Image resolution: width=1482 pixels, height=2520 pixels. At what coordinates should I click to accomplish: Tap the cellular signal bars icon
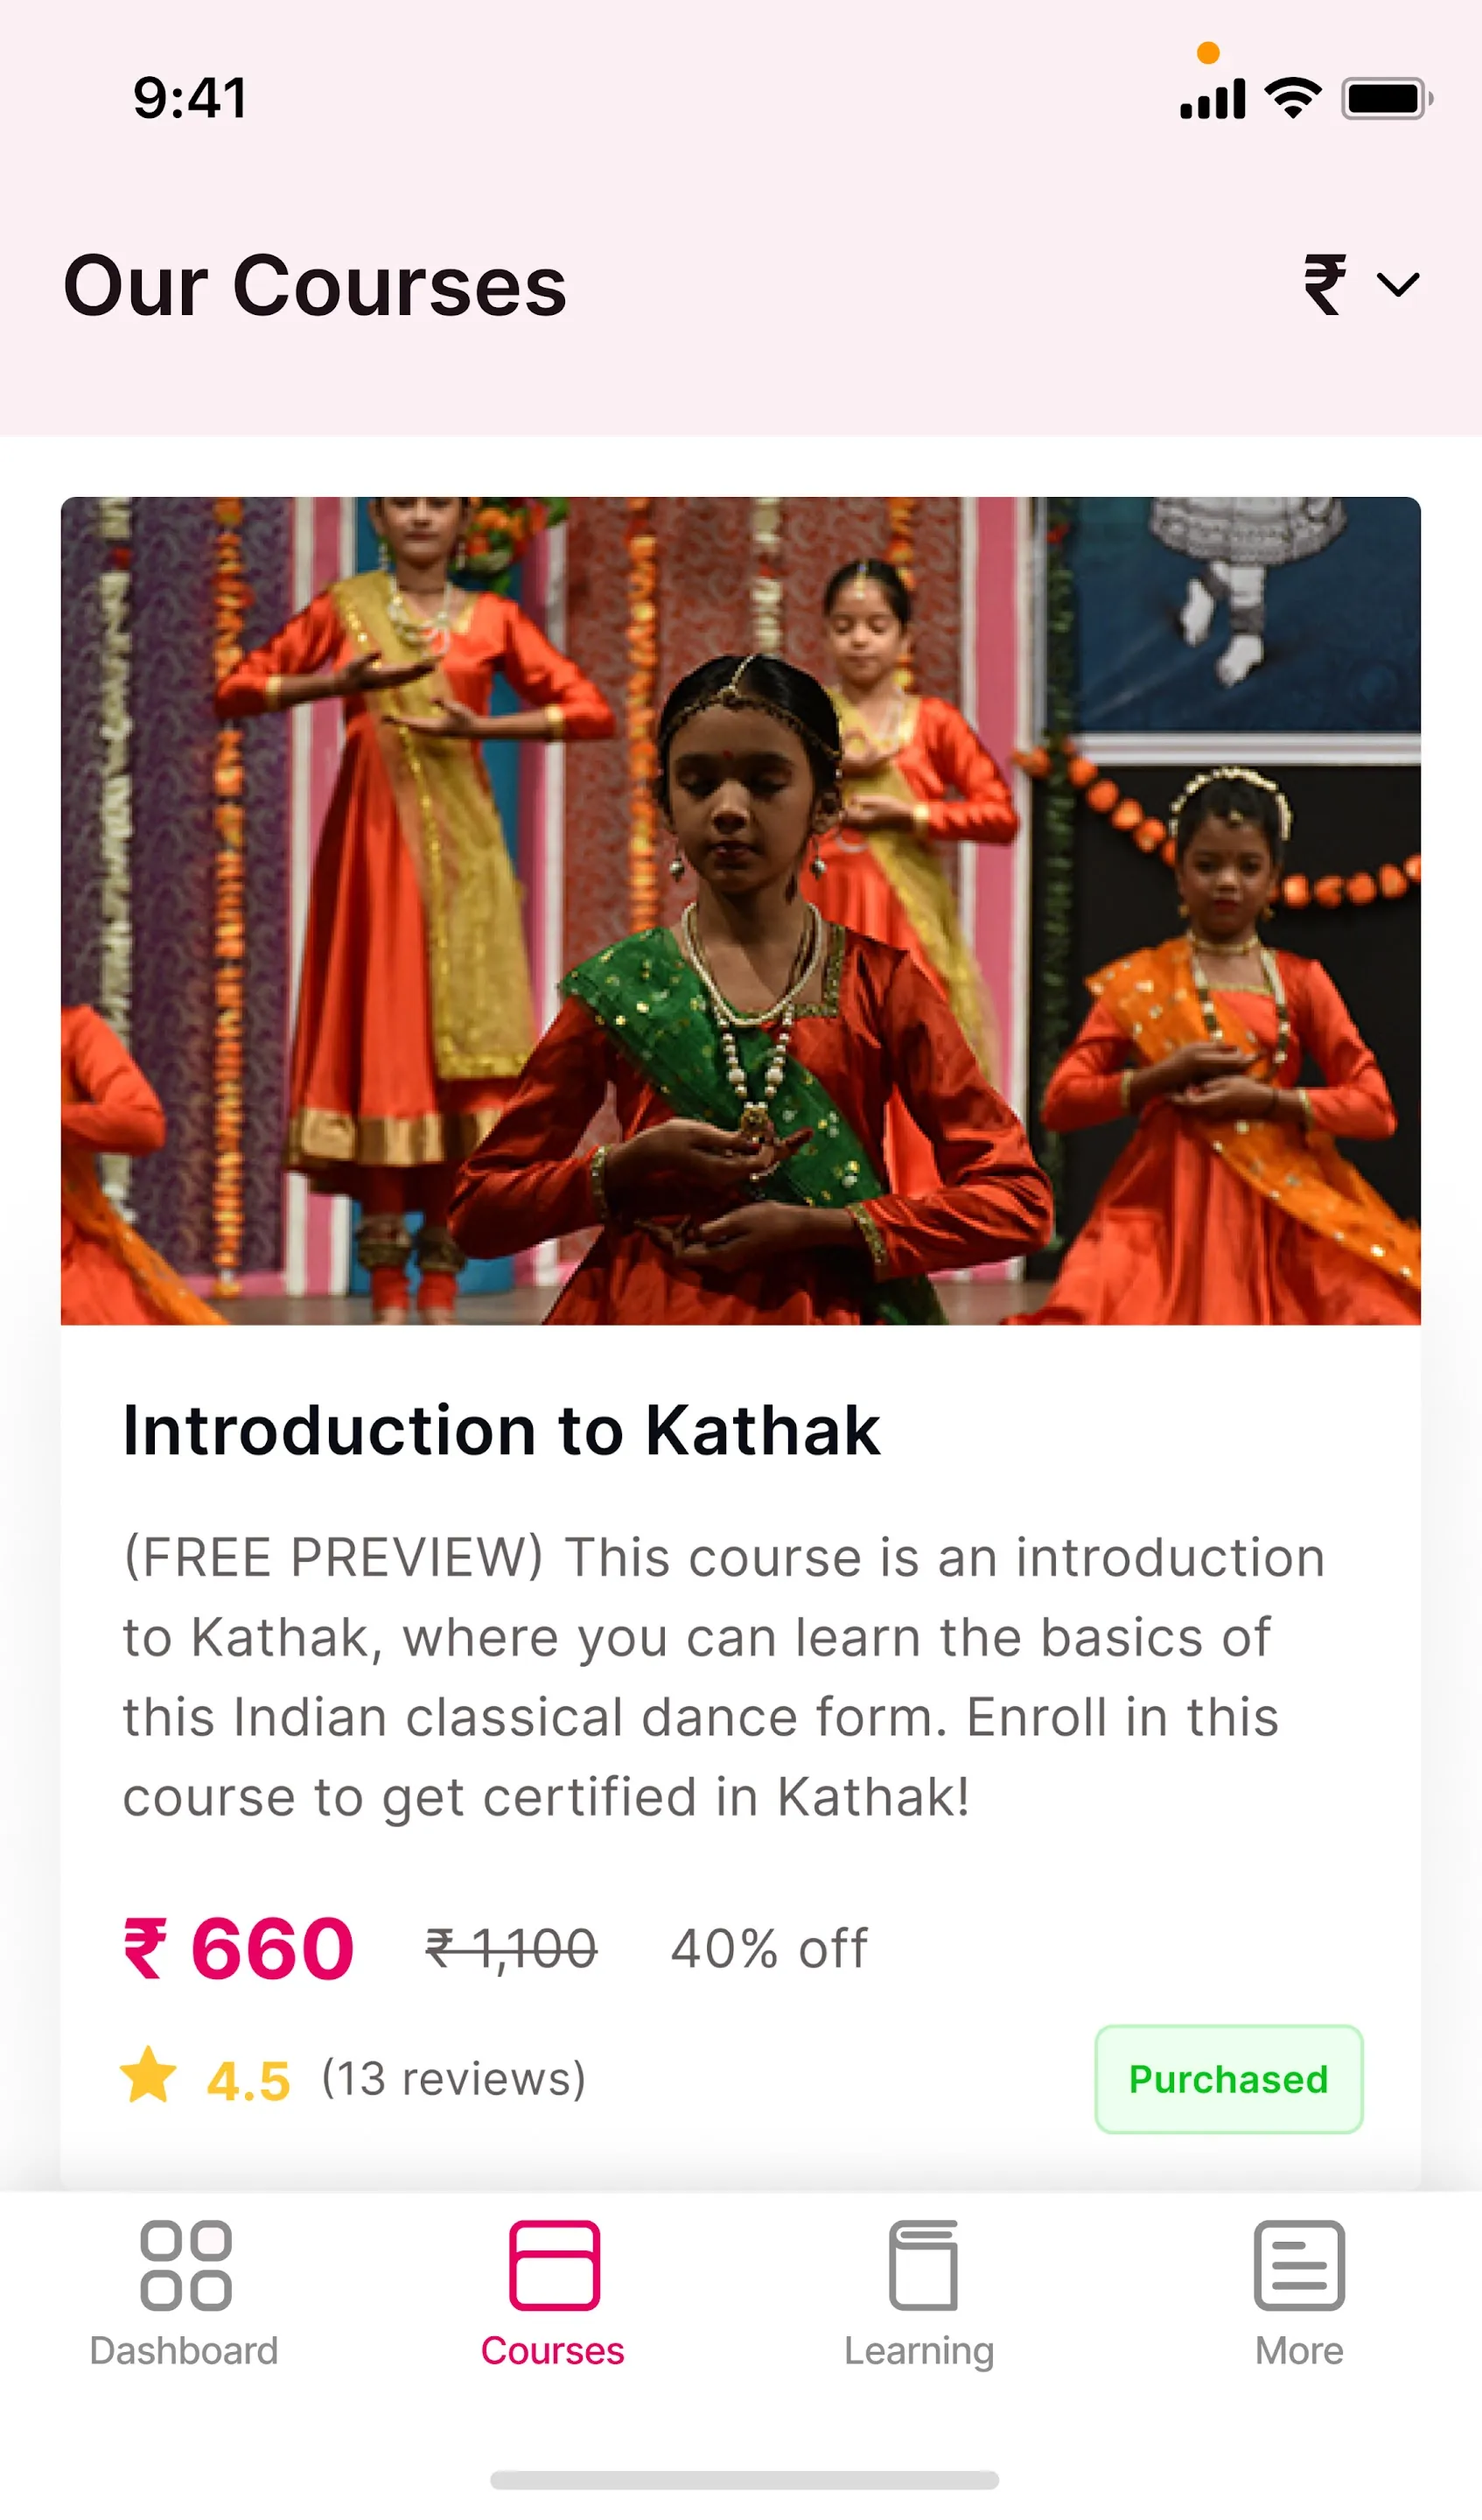coord(1212,99)
